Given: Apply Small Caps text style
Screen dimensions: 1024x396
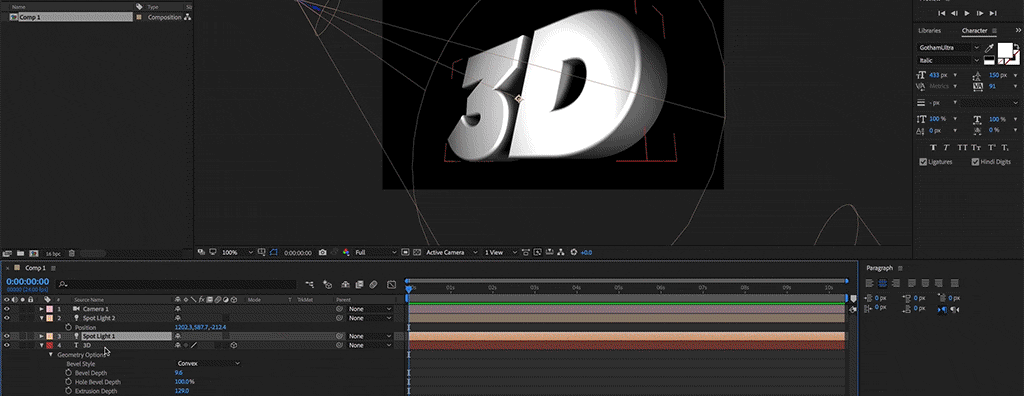Looking at the screenshot, I should click(976, 148).
